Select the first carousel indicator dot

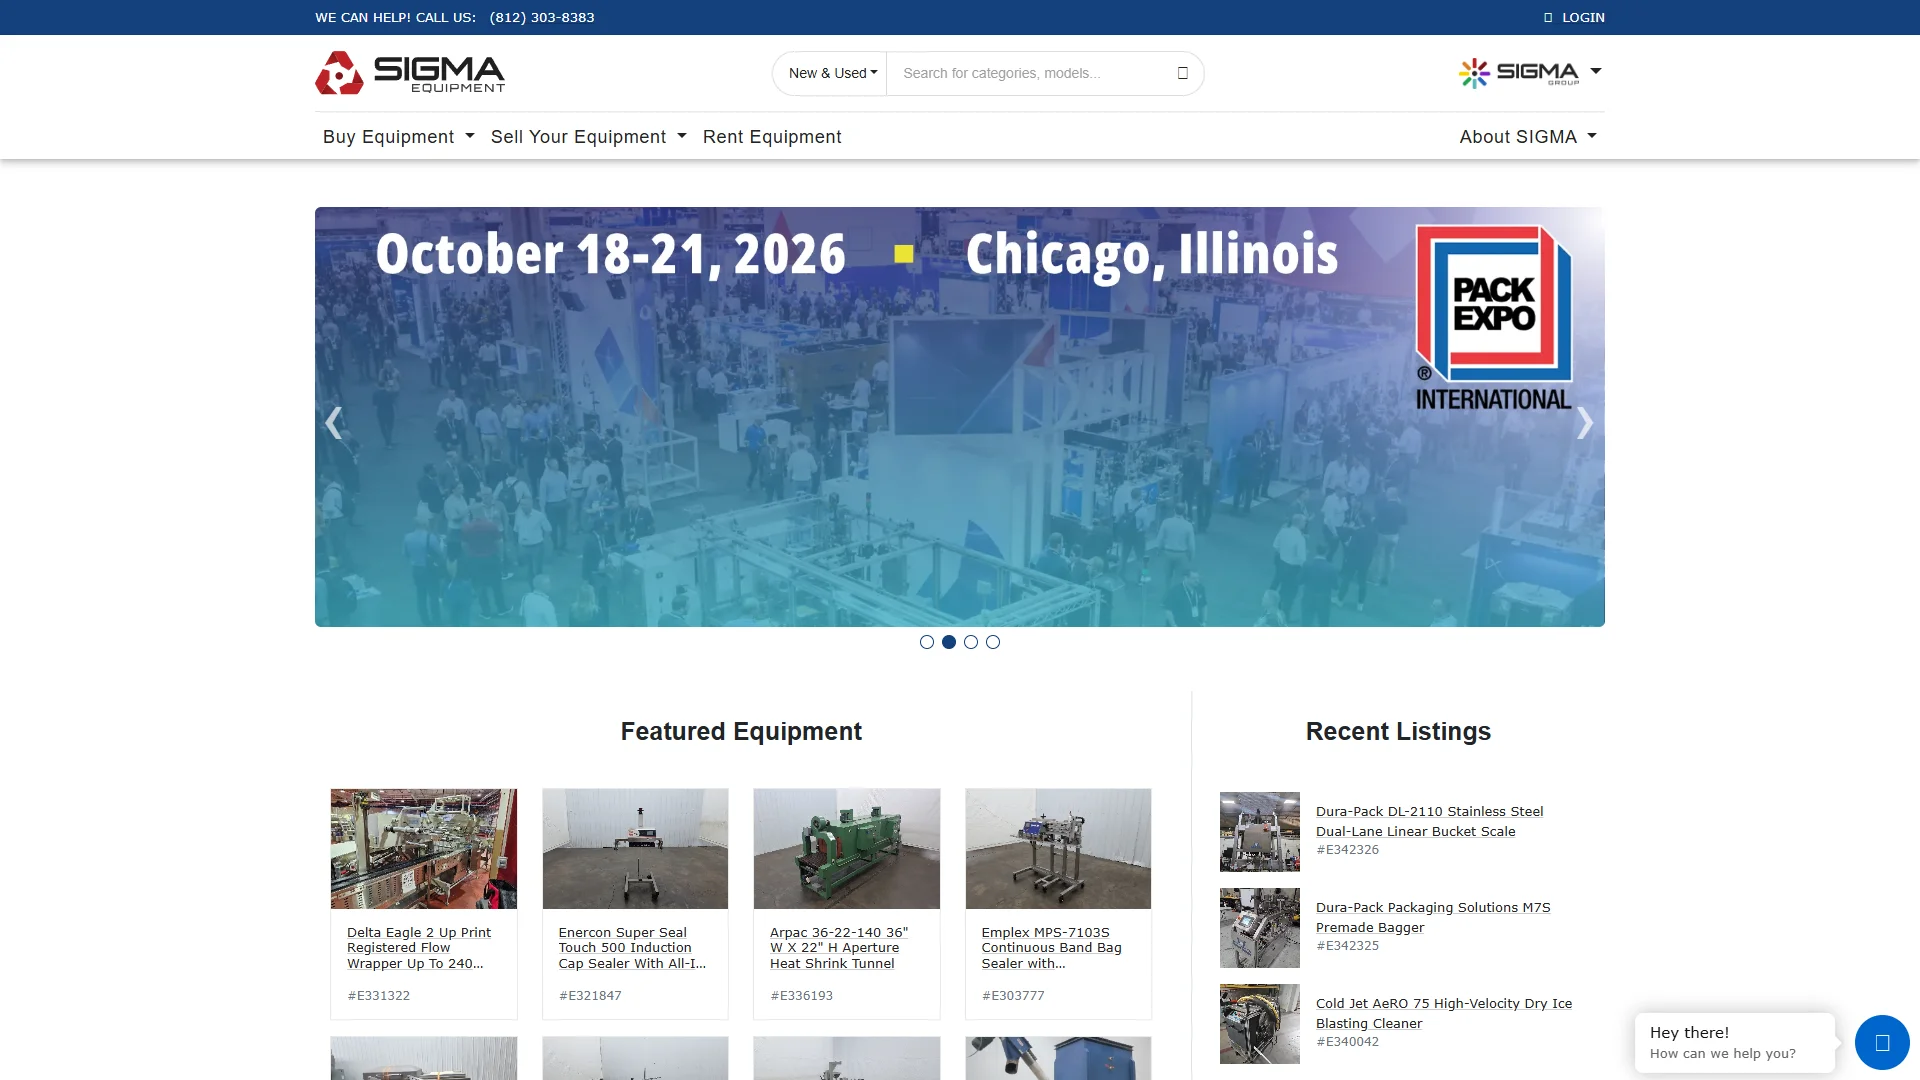pos(927,642)
